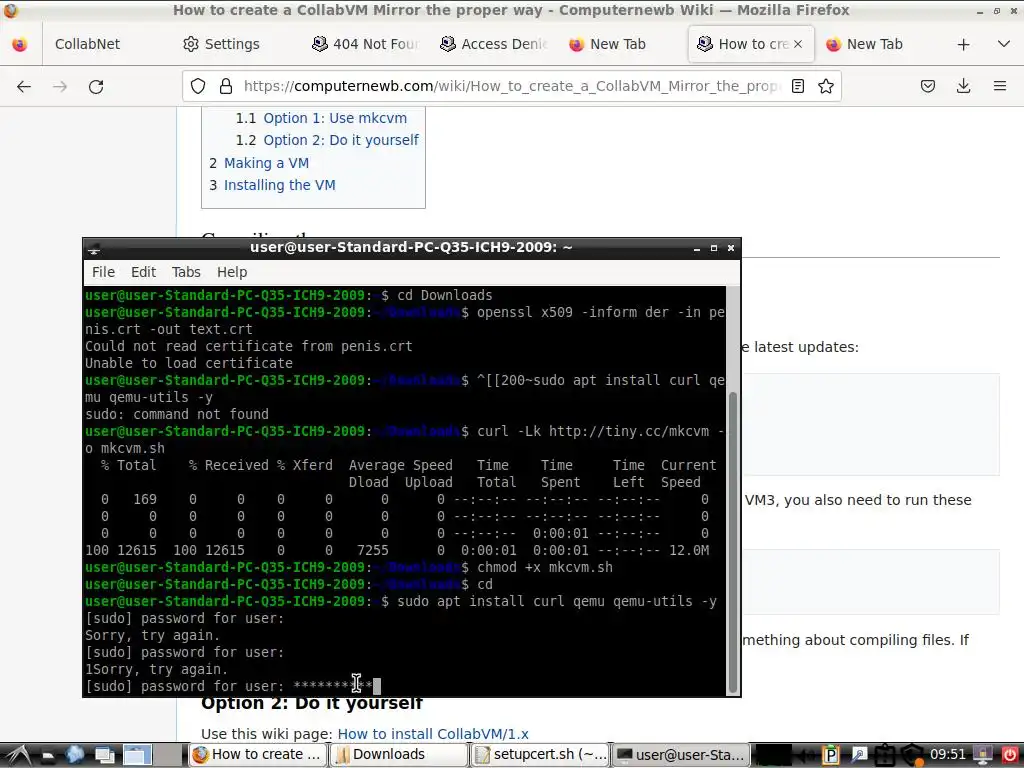
Task: Click the Firefox back arrow
Action: pos(24,86)
